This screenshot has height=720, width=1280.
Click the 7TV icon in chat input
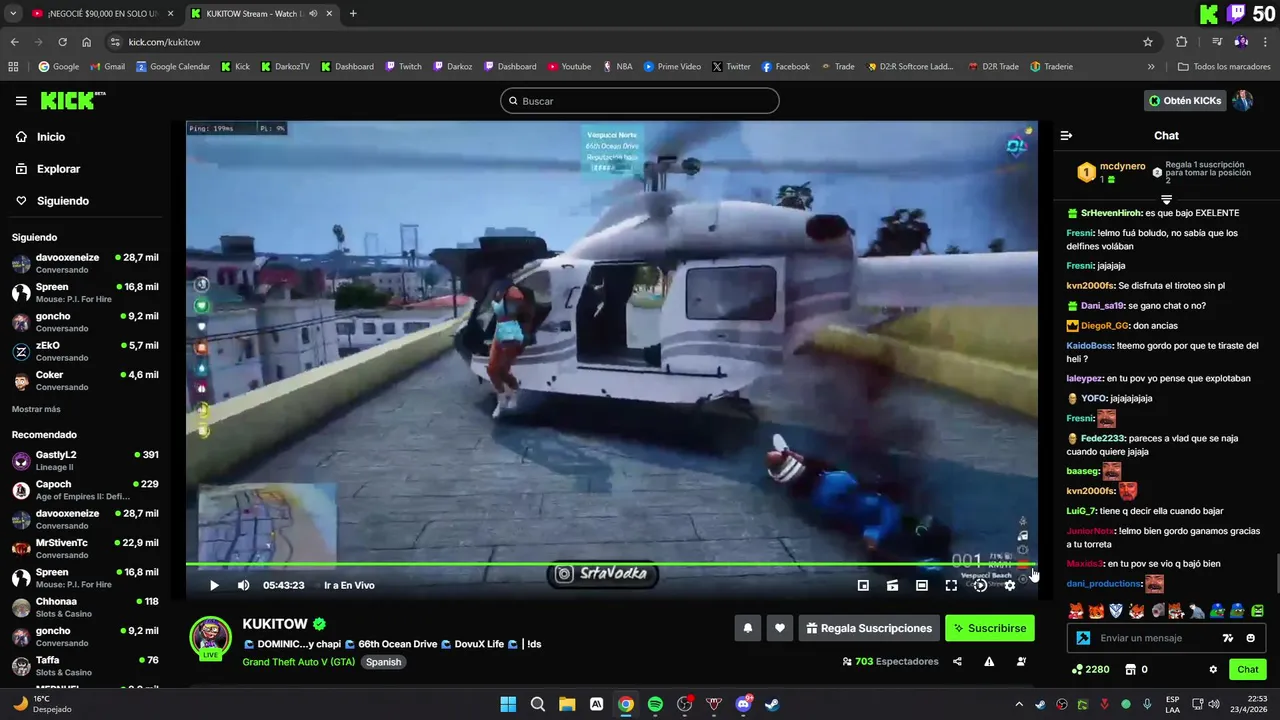(1228, 638)
